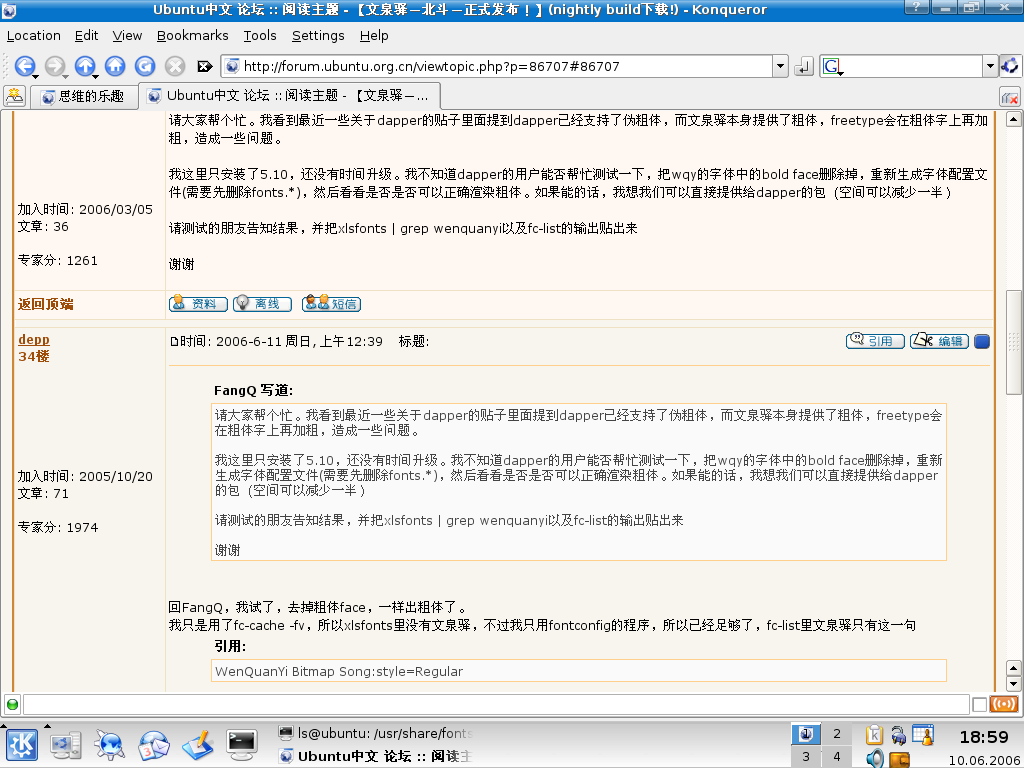Screen dimensions: 1024x768
Task: Click the hat-and-printer tray icon
Action: pyautogui.click(x=899, y=735)
